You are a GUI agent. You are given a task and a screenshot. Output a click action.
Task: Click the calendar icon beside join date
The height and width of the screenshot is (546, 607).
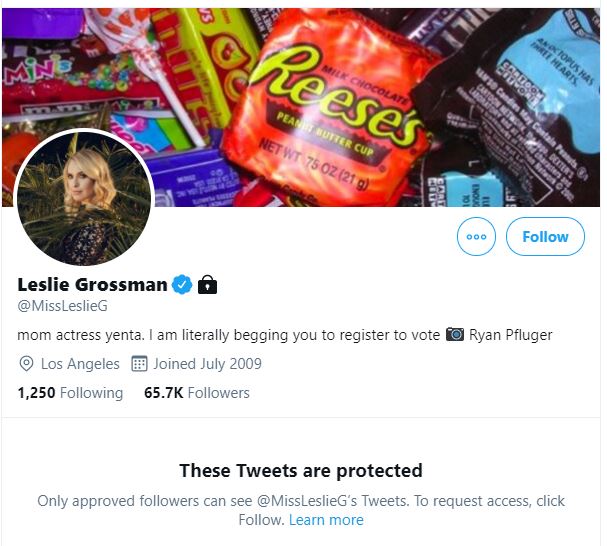[140, 364]
